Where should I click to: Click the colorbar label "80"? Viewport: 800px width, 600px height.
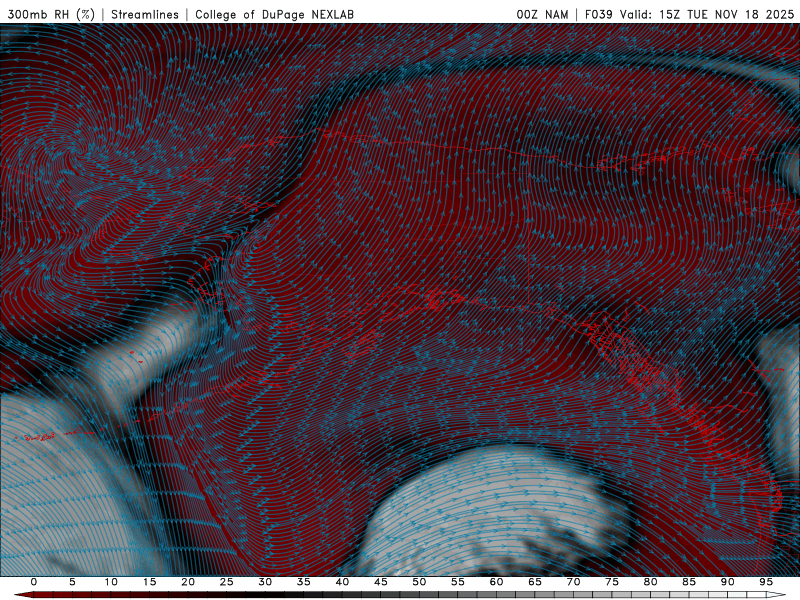click(x=650, y=582)
